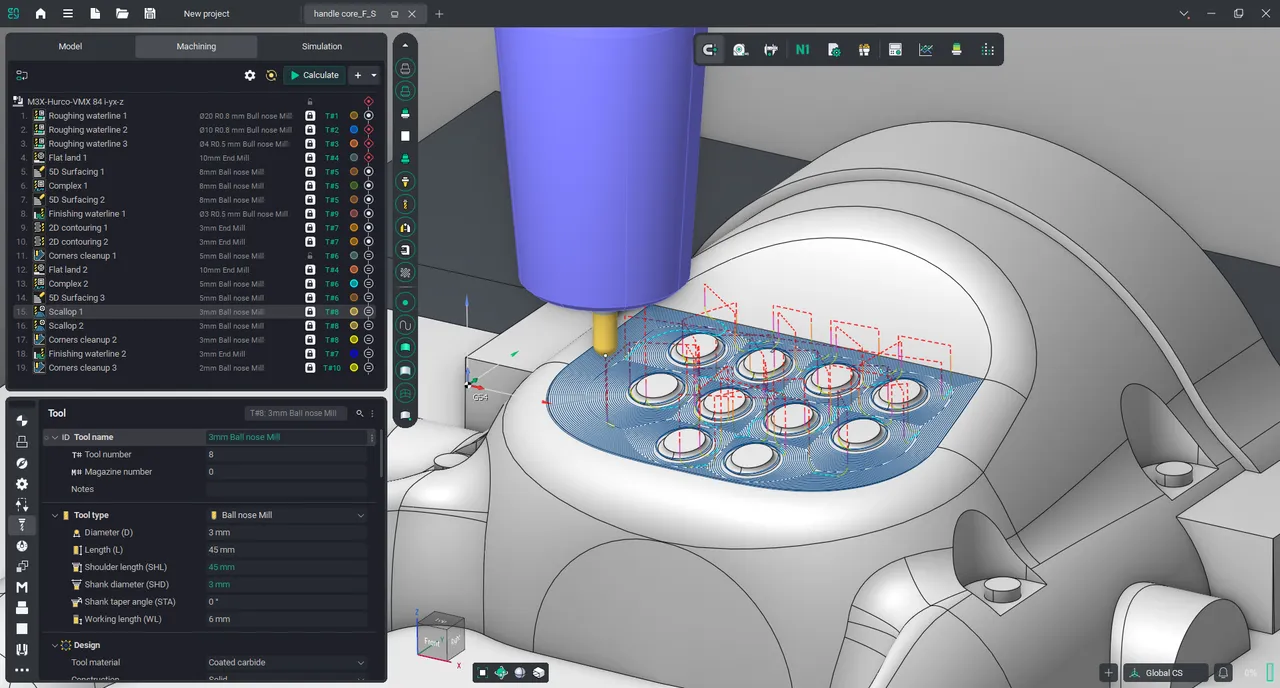Toggle lock for Flat land 1
Image resolution: width=1280 pixels, height=688 pixels.
[310, 158]
